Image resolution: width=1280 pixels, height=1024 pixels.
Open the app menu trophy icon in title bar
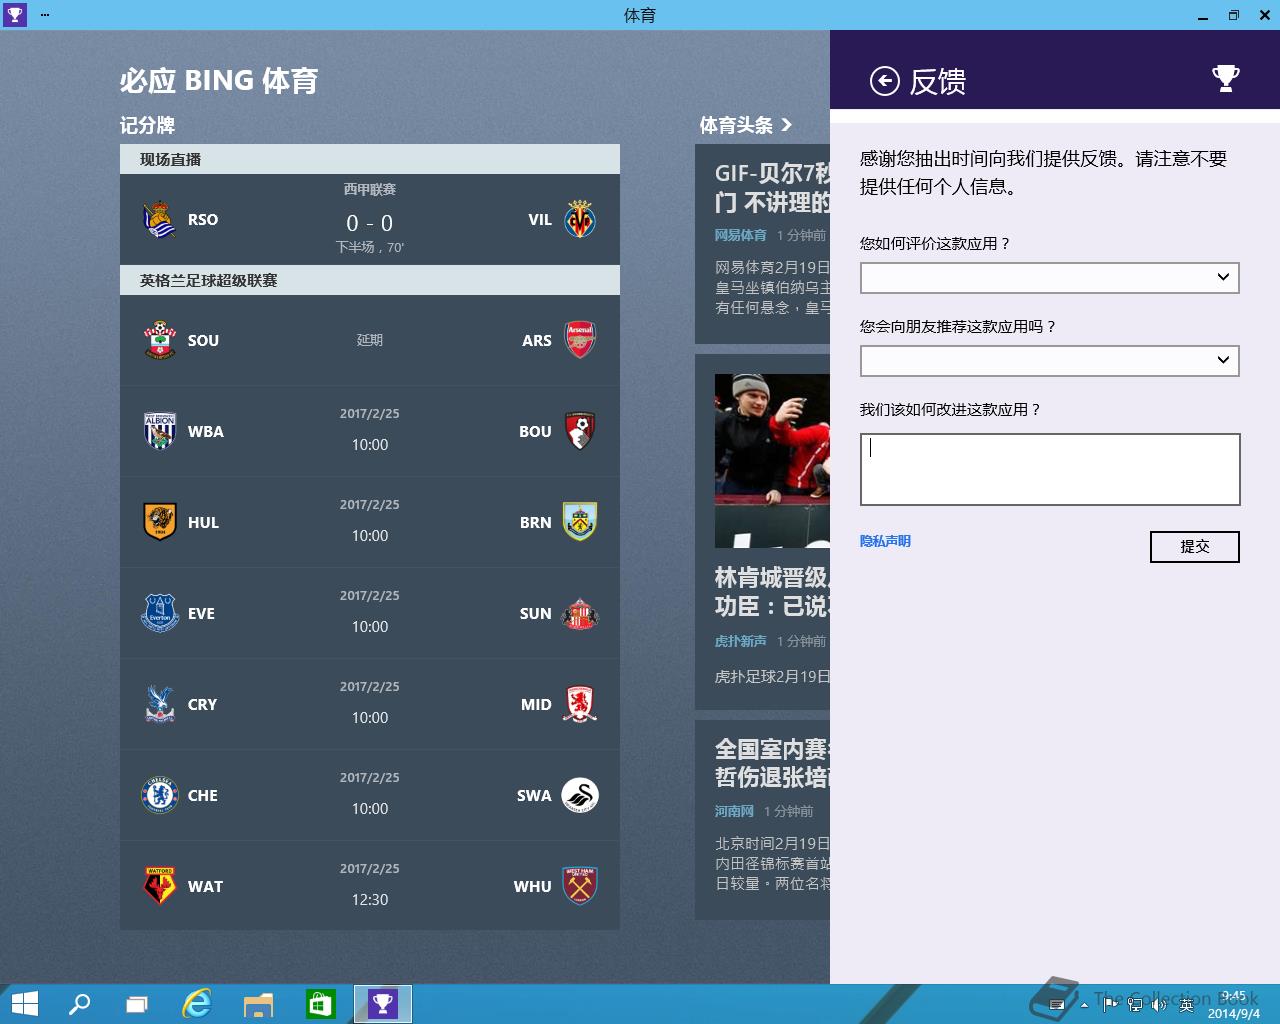point(14,15)
